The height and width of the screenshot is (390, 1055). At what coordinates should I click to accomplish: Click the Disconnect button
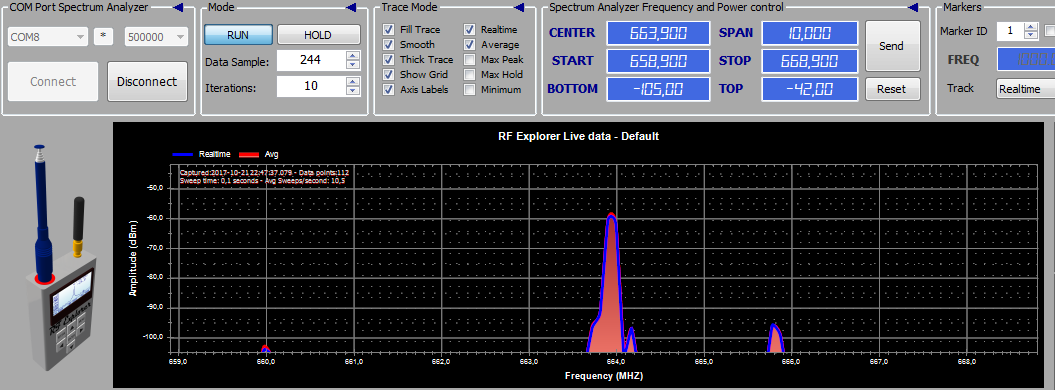147,81
